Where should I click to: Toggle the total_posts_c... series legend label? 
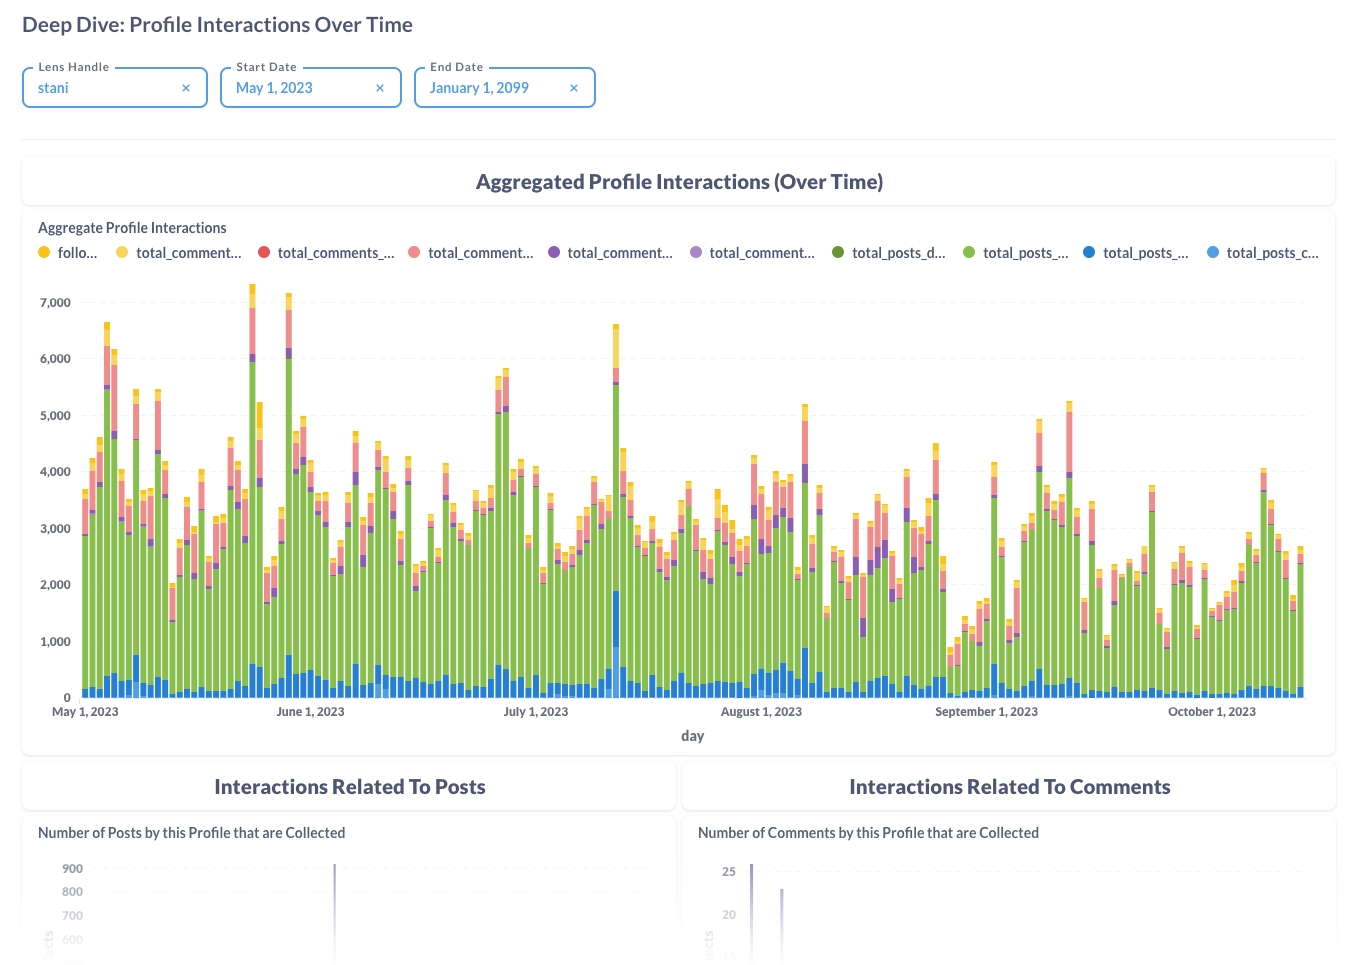(x=1272, y=253)
